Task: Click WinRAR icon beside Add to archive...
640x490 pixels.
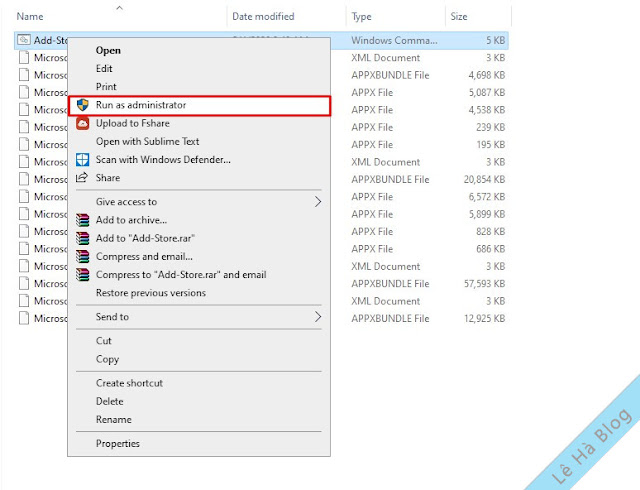Action: point(82,220)
